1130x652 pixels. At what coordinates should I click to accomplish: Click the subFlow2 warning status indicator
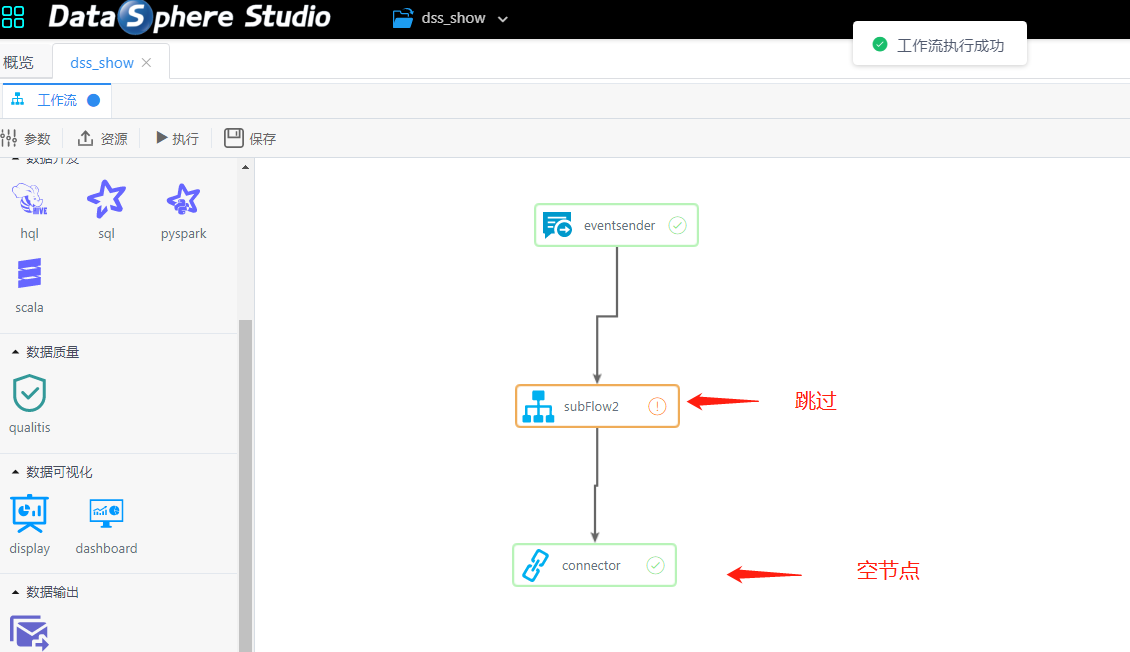(x=657, y=406)
